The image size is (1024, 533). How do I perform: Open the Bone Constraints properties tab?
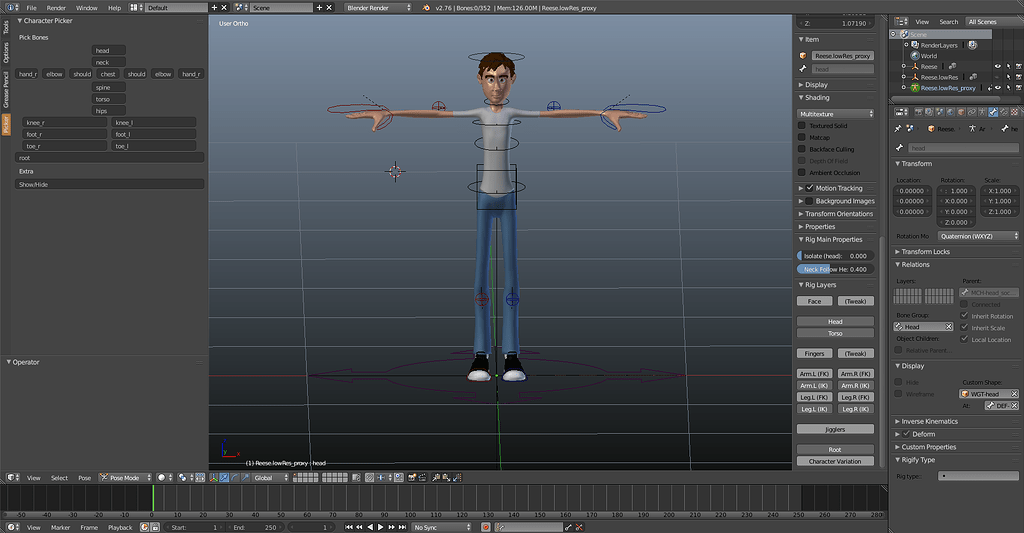1004,112
